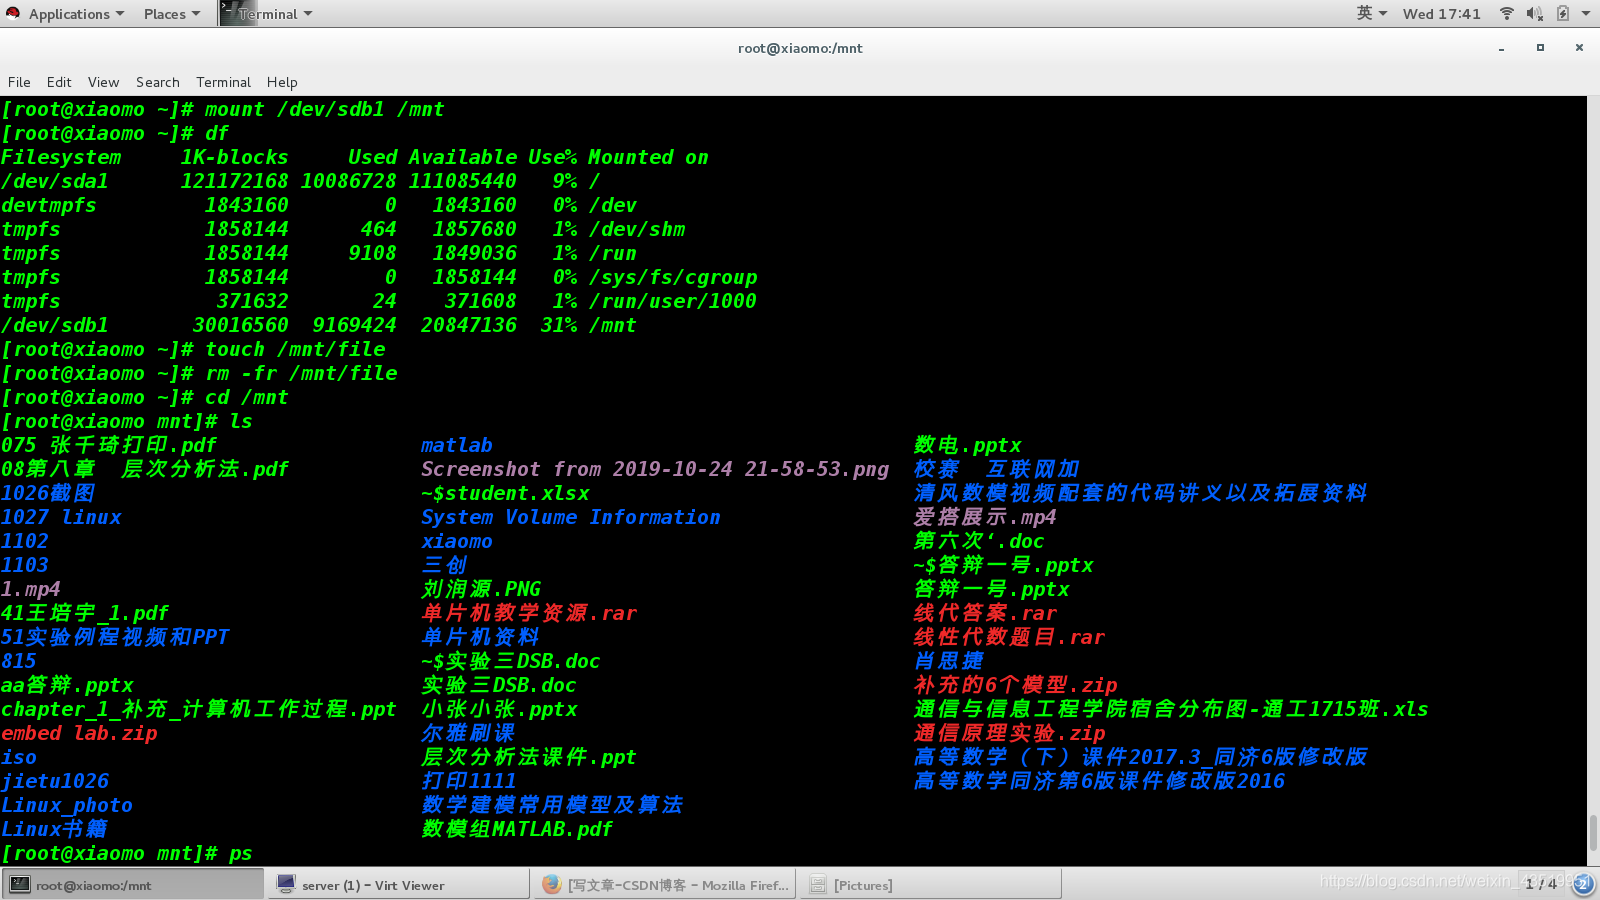Click the Pictures file manager icon in taskbar
1600x900 pixels.
pos(818,884)
